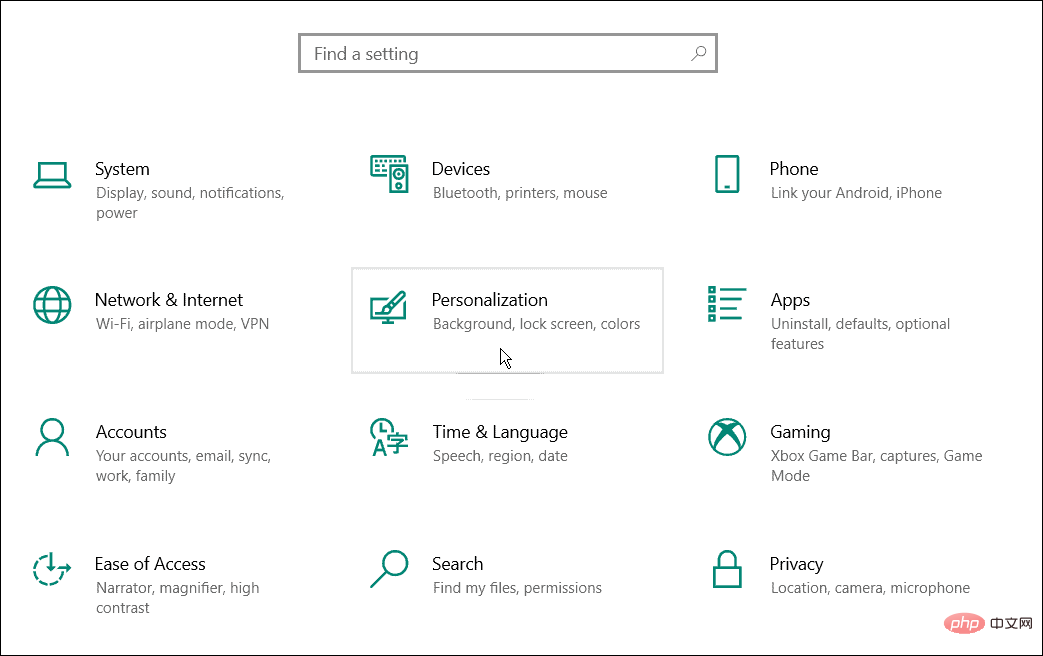The width and height of the screenshot is (1043, 656).
Task: Click 'Narrator, magnifier, high contrast' description
Action: [178, 597]
